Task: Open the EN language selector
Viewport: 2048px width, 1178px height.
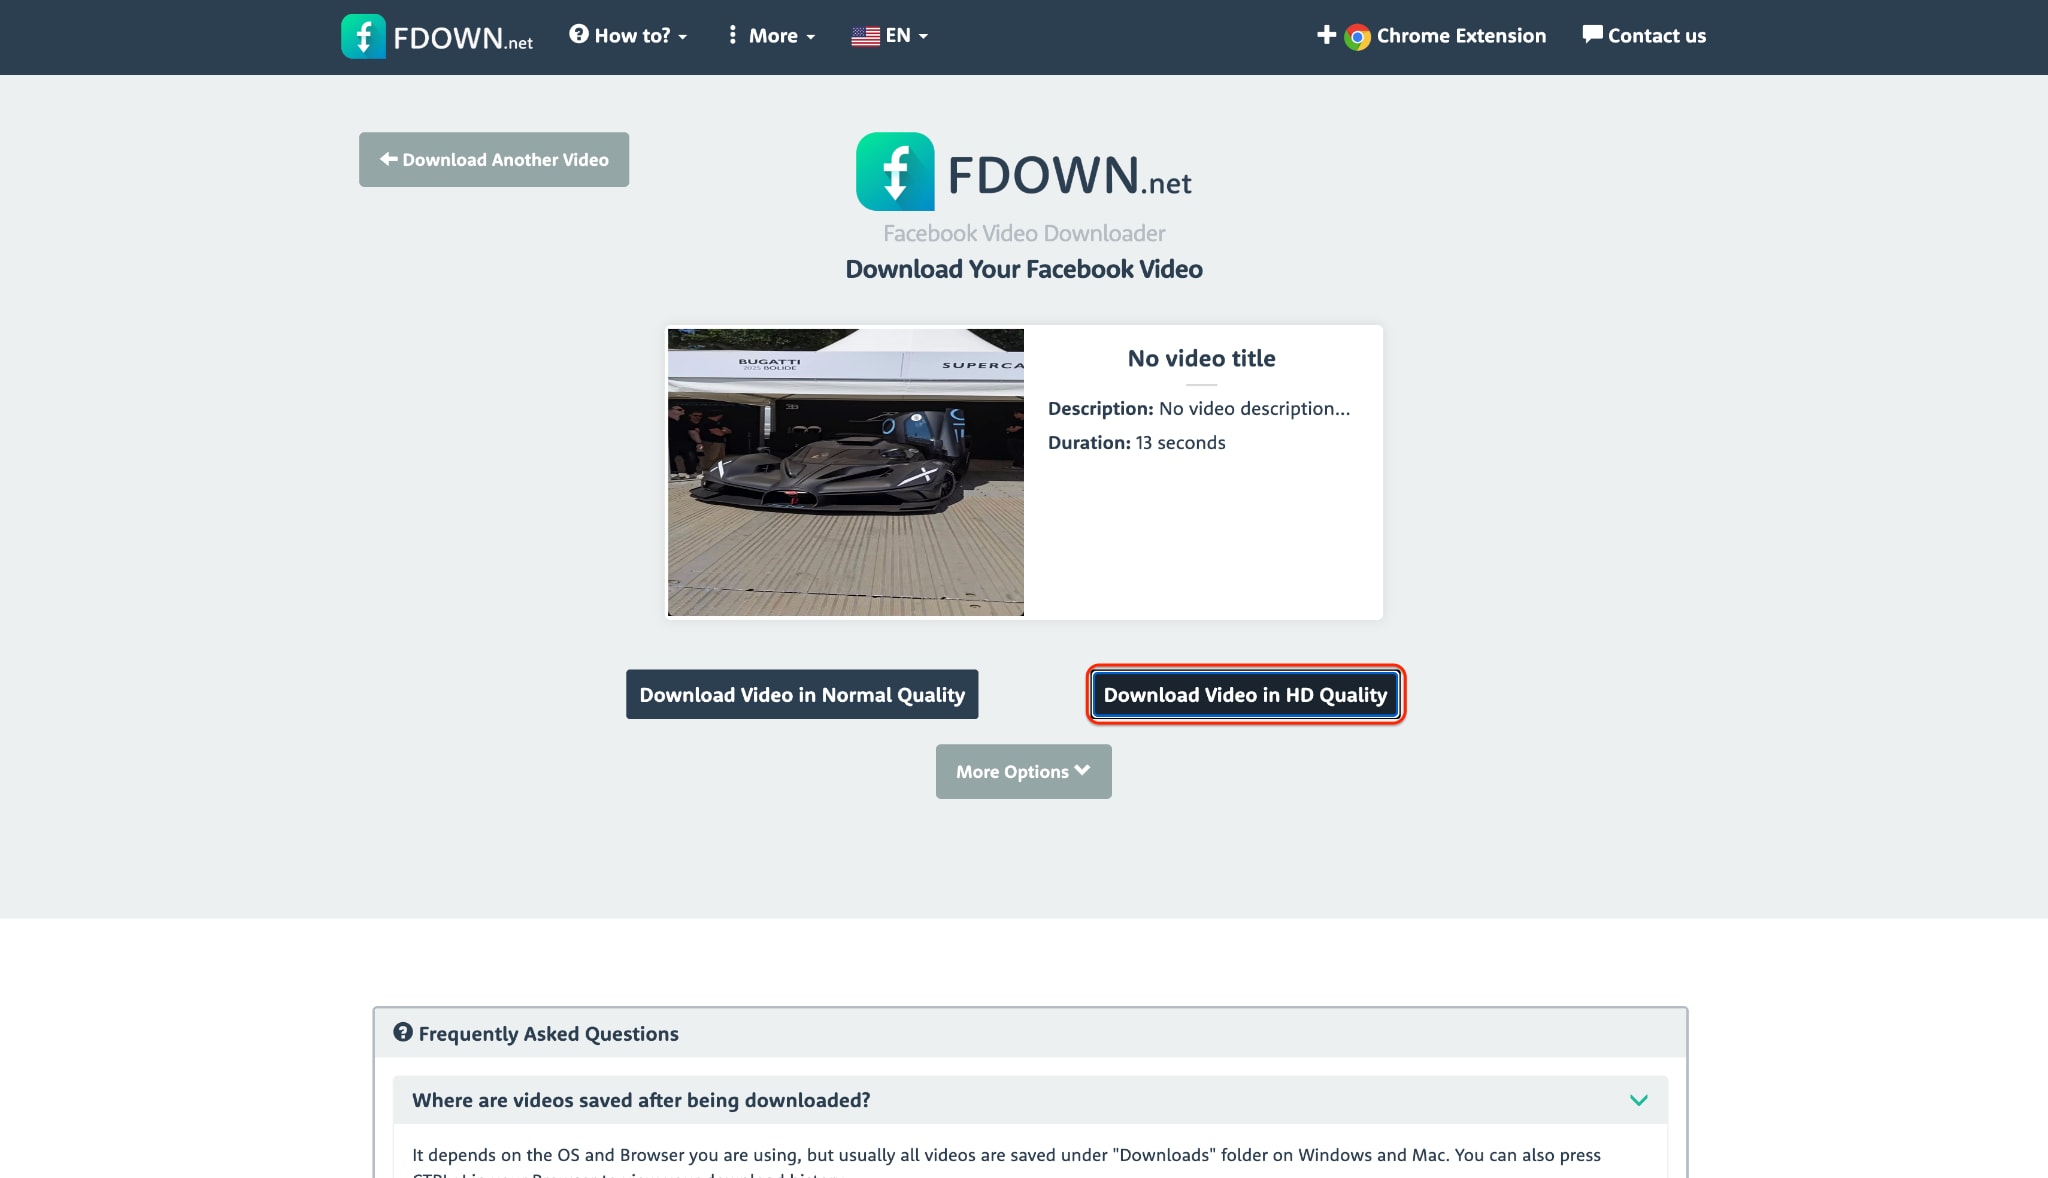Action: [890, 36]
